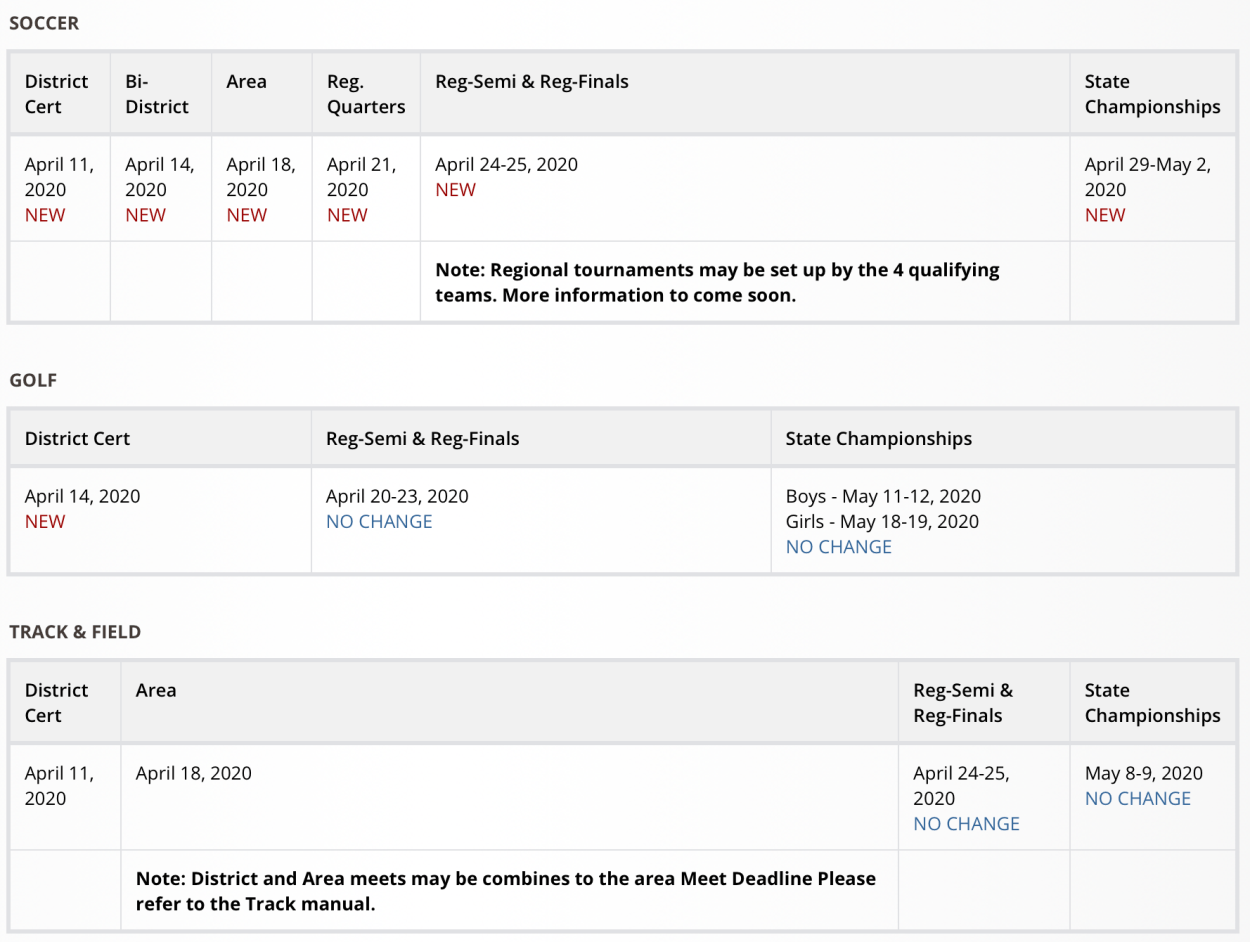Click Soccer's April 29-May 2, 2020 date

point(1147,177)
